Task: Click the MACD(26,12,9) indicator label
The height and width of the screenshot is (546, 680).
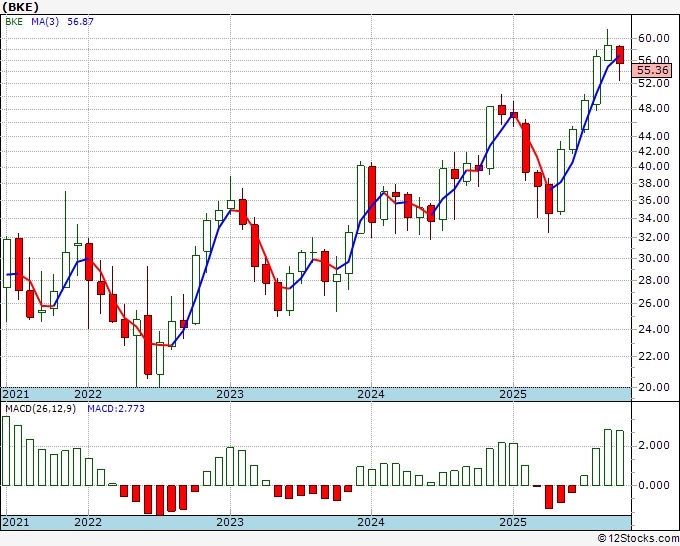Action: 40,409
